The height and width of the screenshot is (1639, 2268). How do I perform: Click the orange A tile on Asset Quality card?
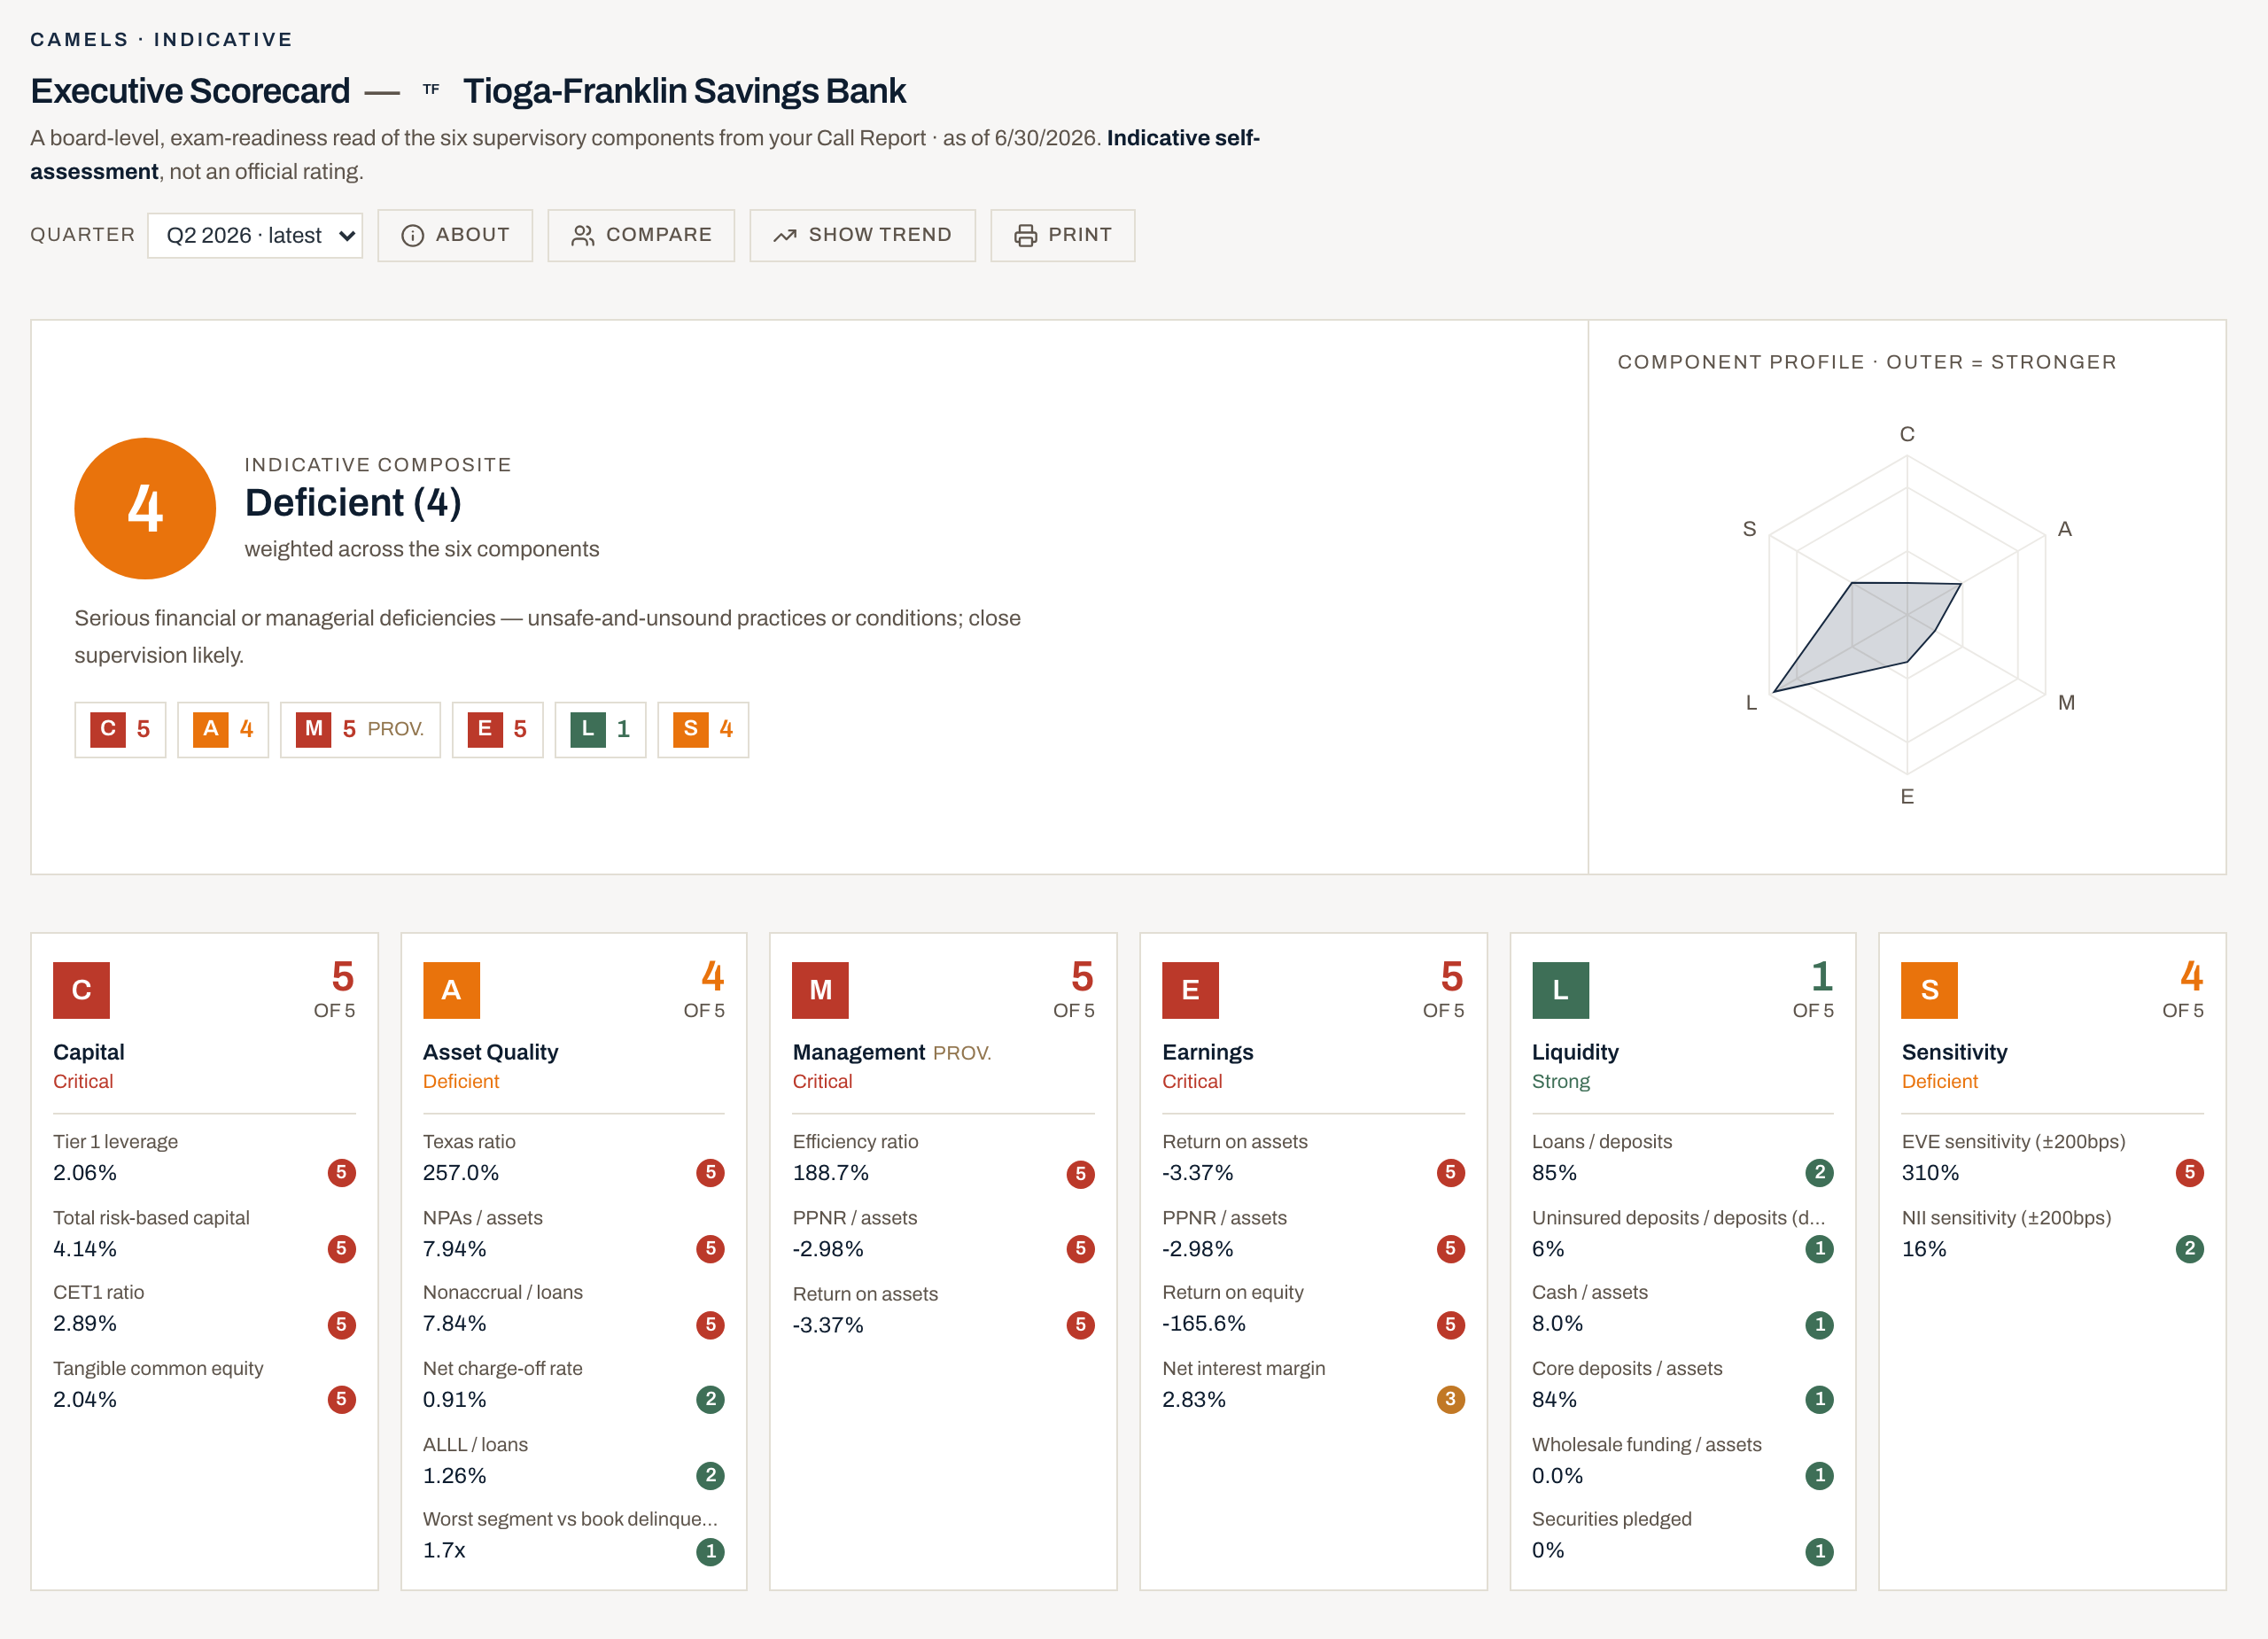[x=451, y=990]
